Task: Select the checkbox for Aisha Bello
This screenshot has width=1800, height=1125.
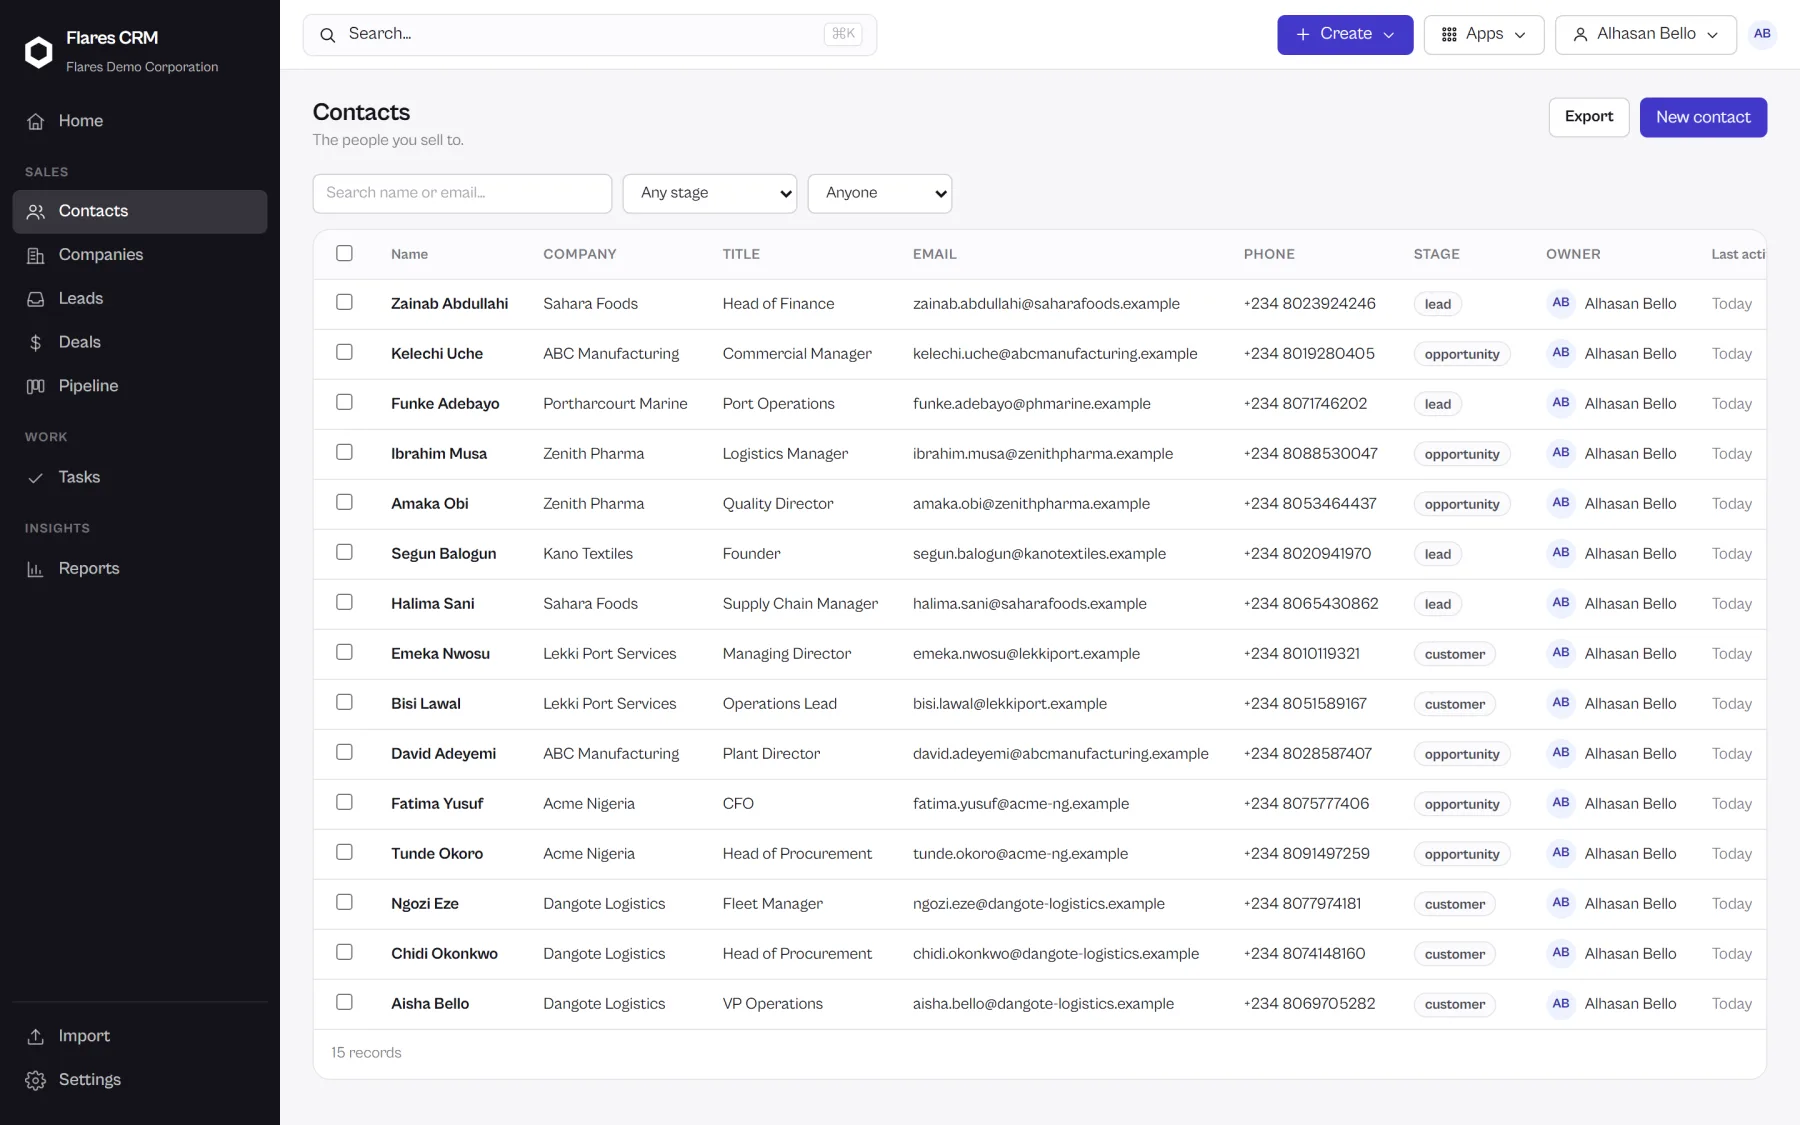Action: coord(344,1002)
